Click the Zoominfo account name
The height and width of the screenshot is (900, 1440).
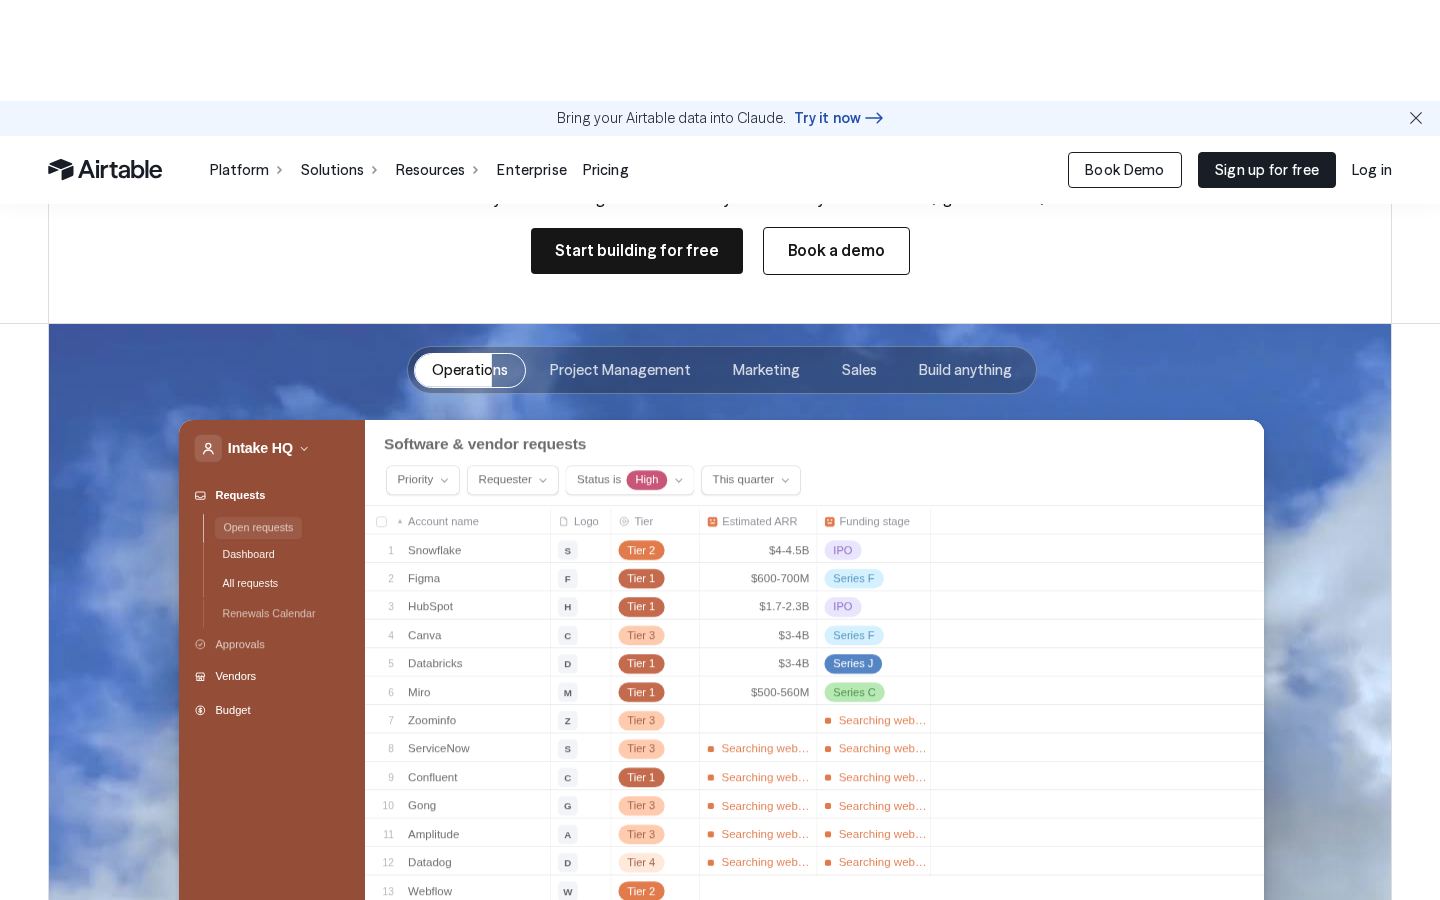coord(432,721)
